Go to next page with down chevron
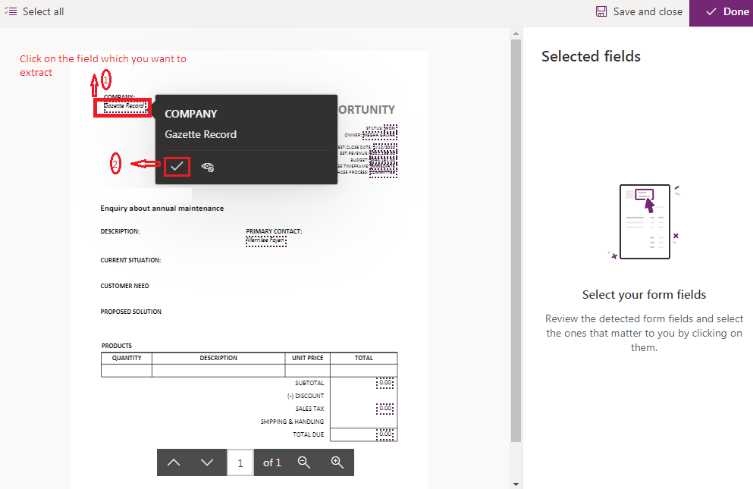 pyautogui.click(x=207, y=463)
